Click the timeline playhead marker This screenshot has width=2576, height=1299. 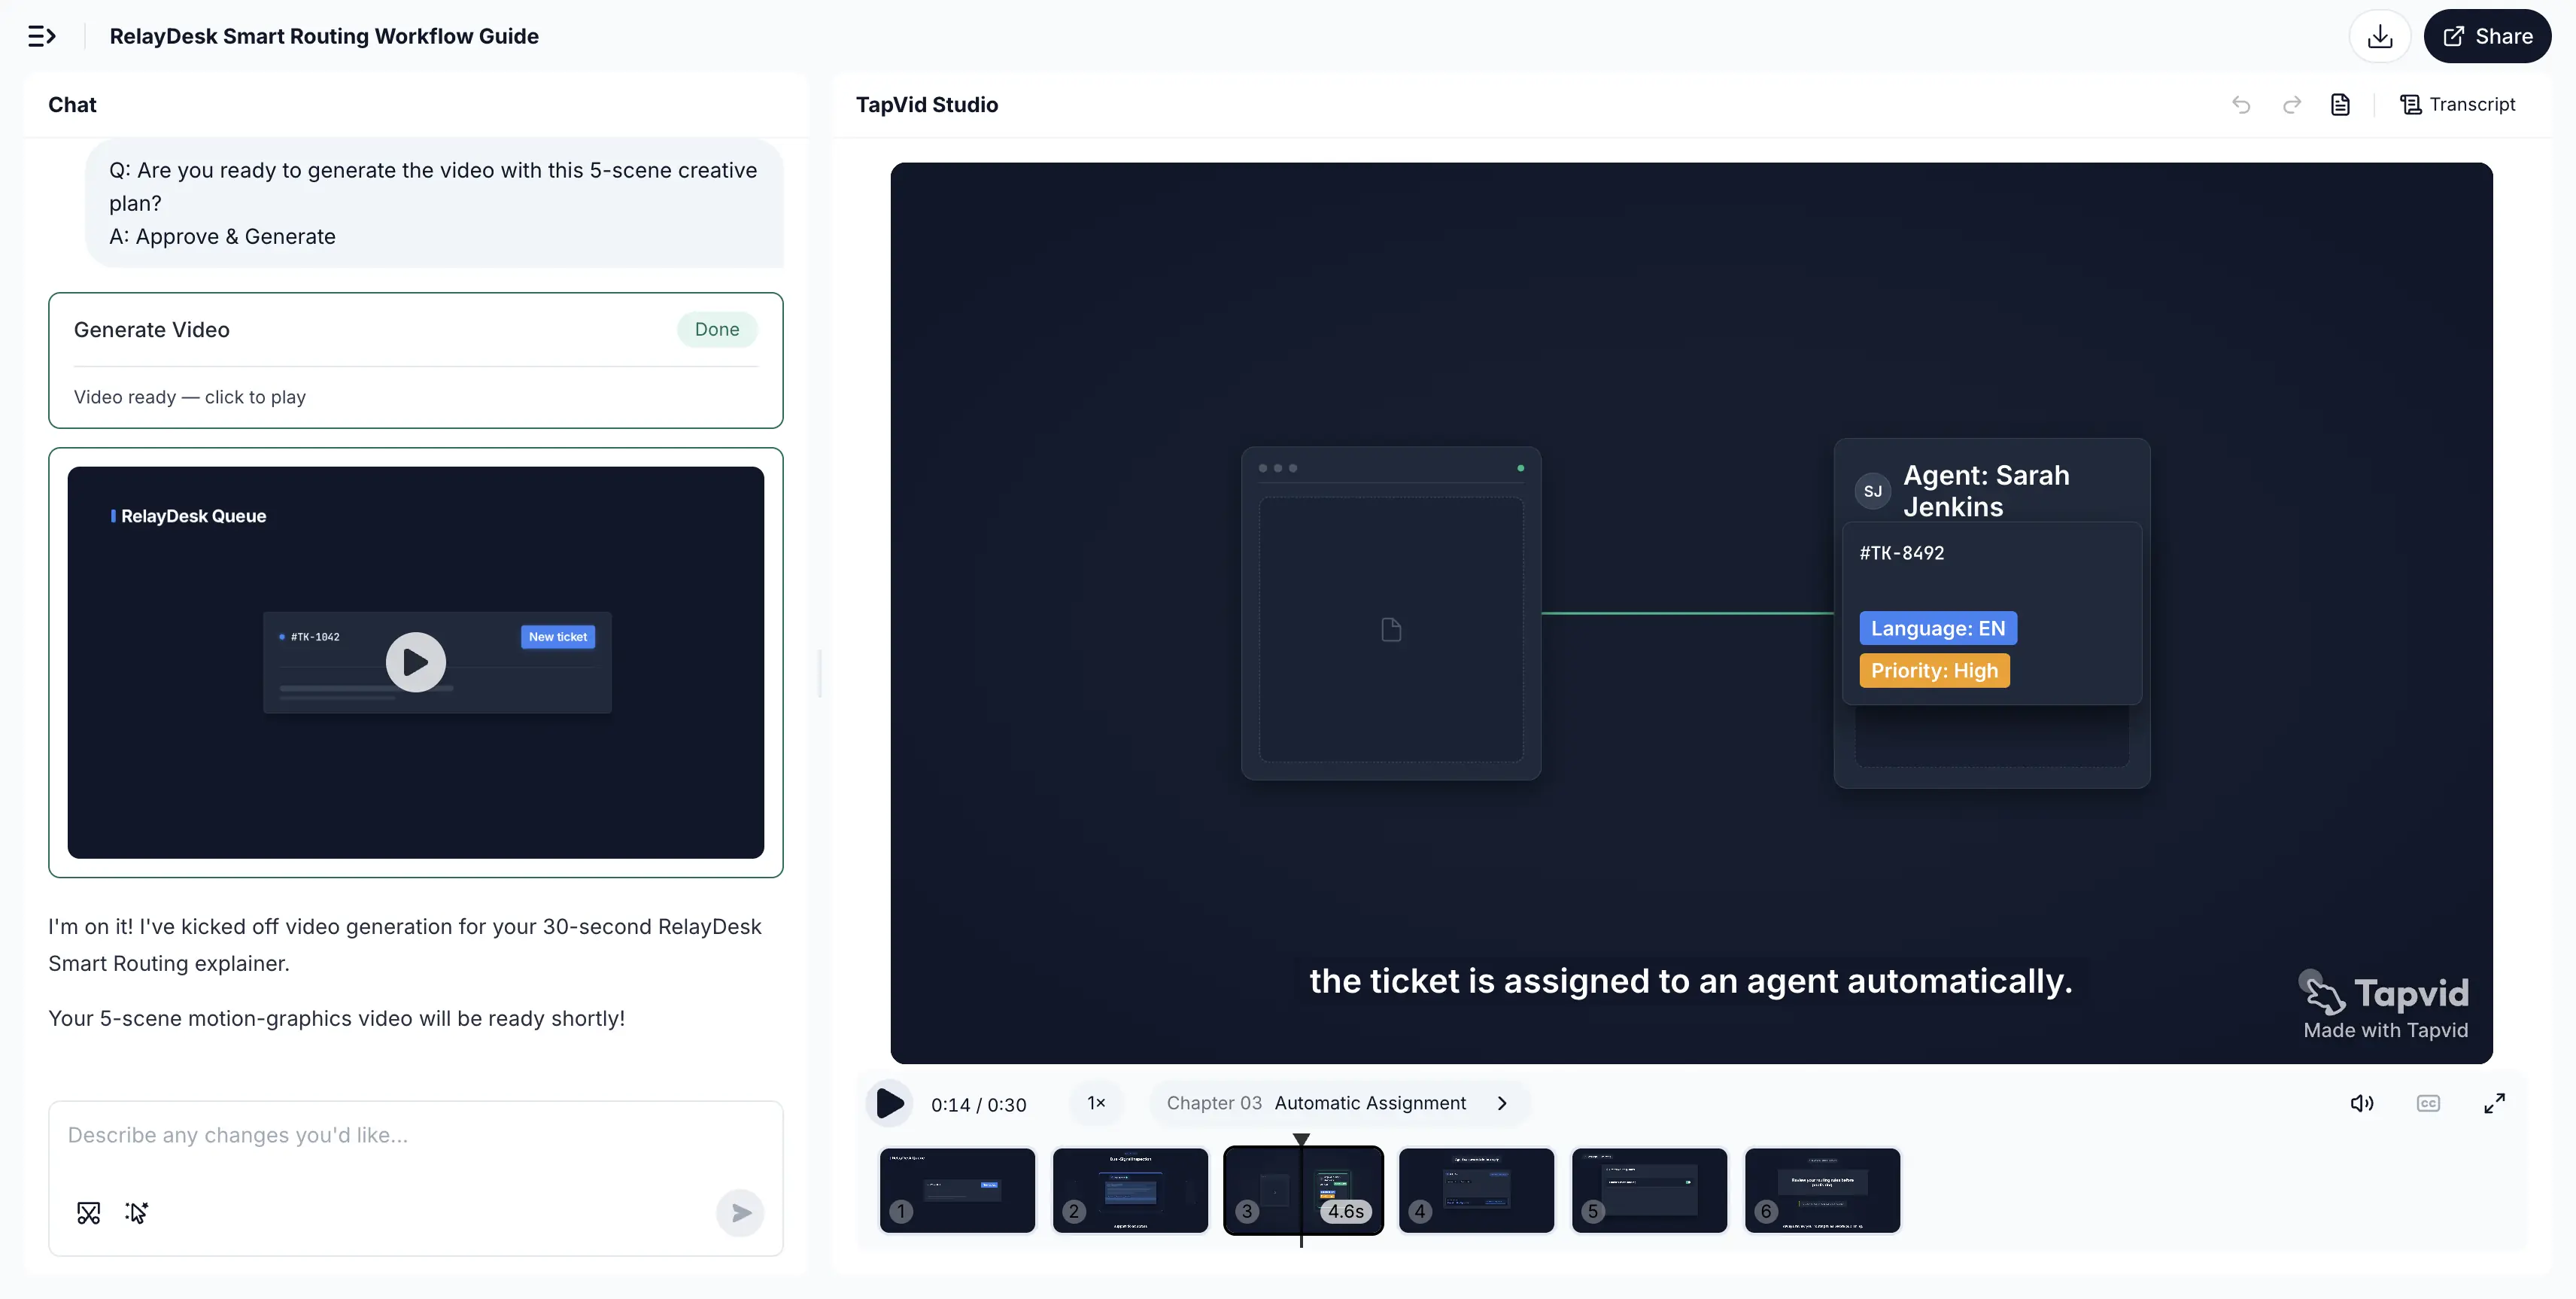point(1301,1139)
